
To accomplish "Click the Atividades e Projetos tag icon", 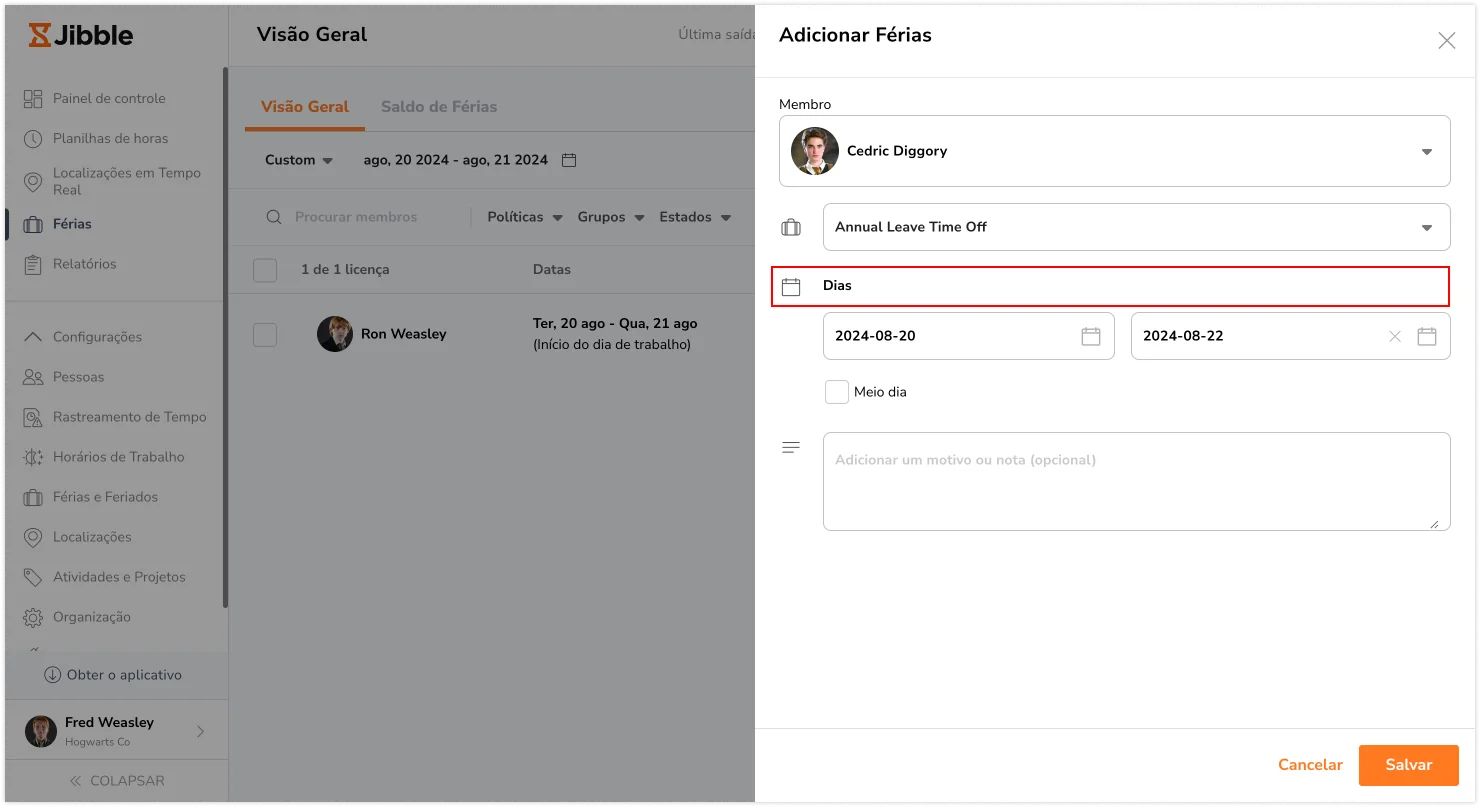I will pos(33,577).
